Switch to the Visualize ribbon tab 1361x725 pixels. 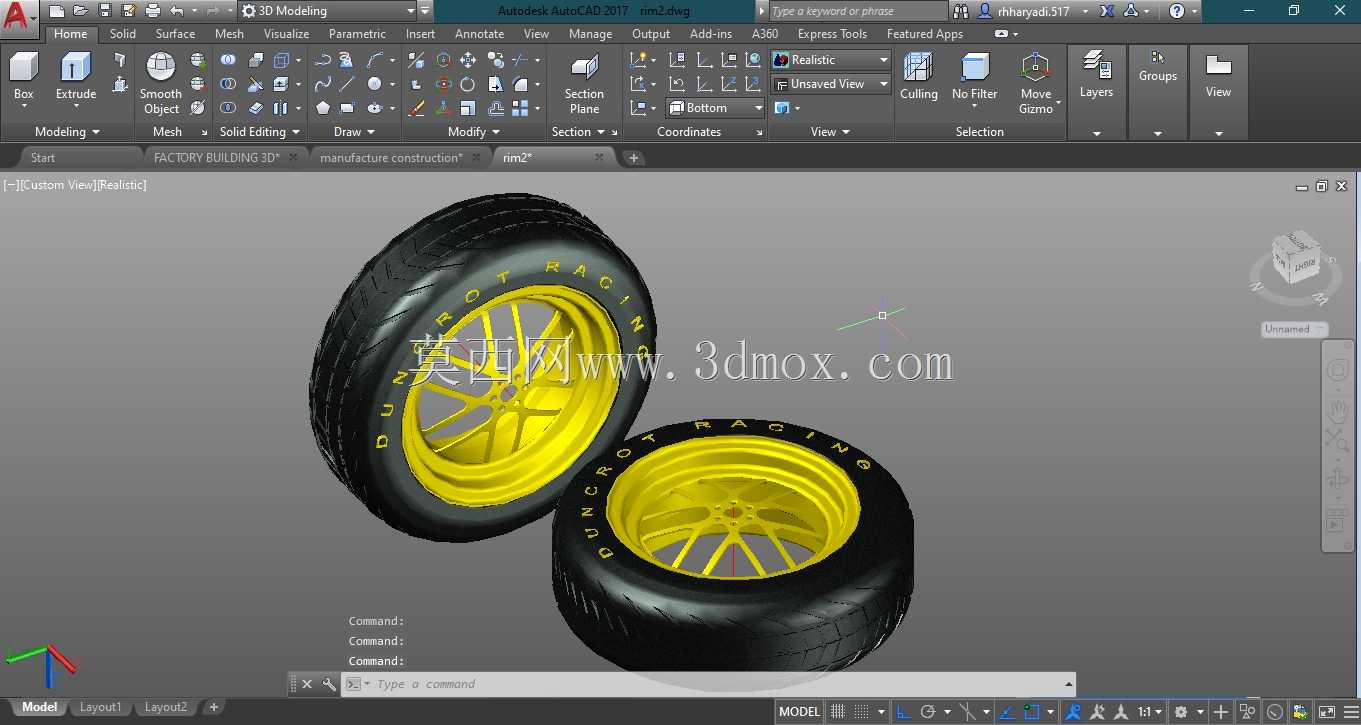point(286,34)
